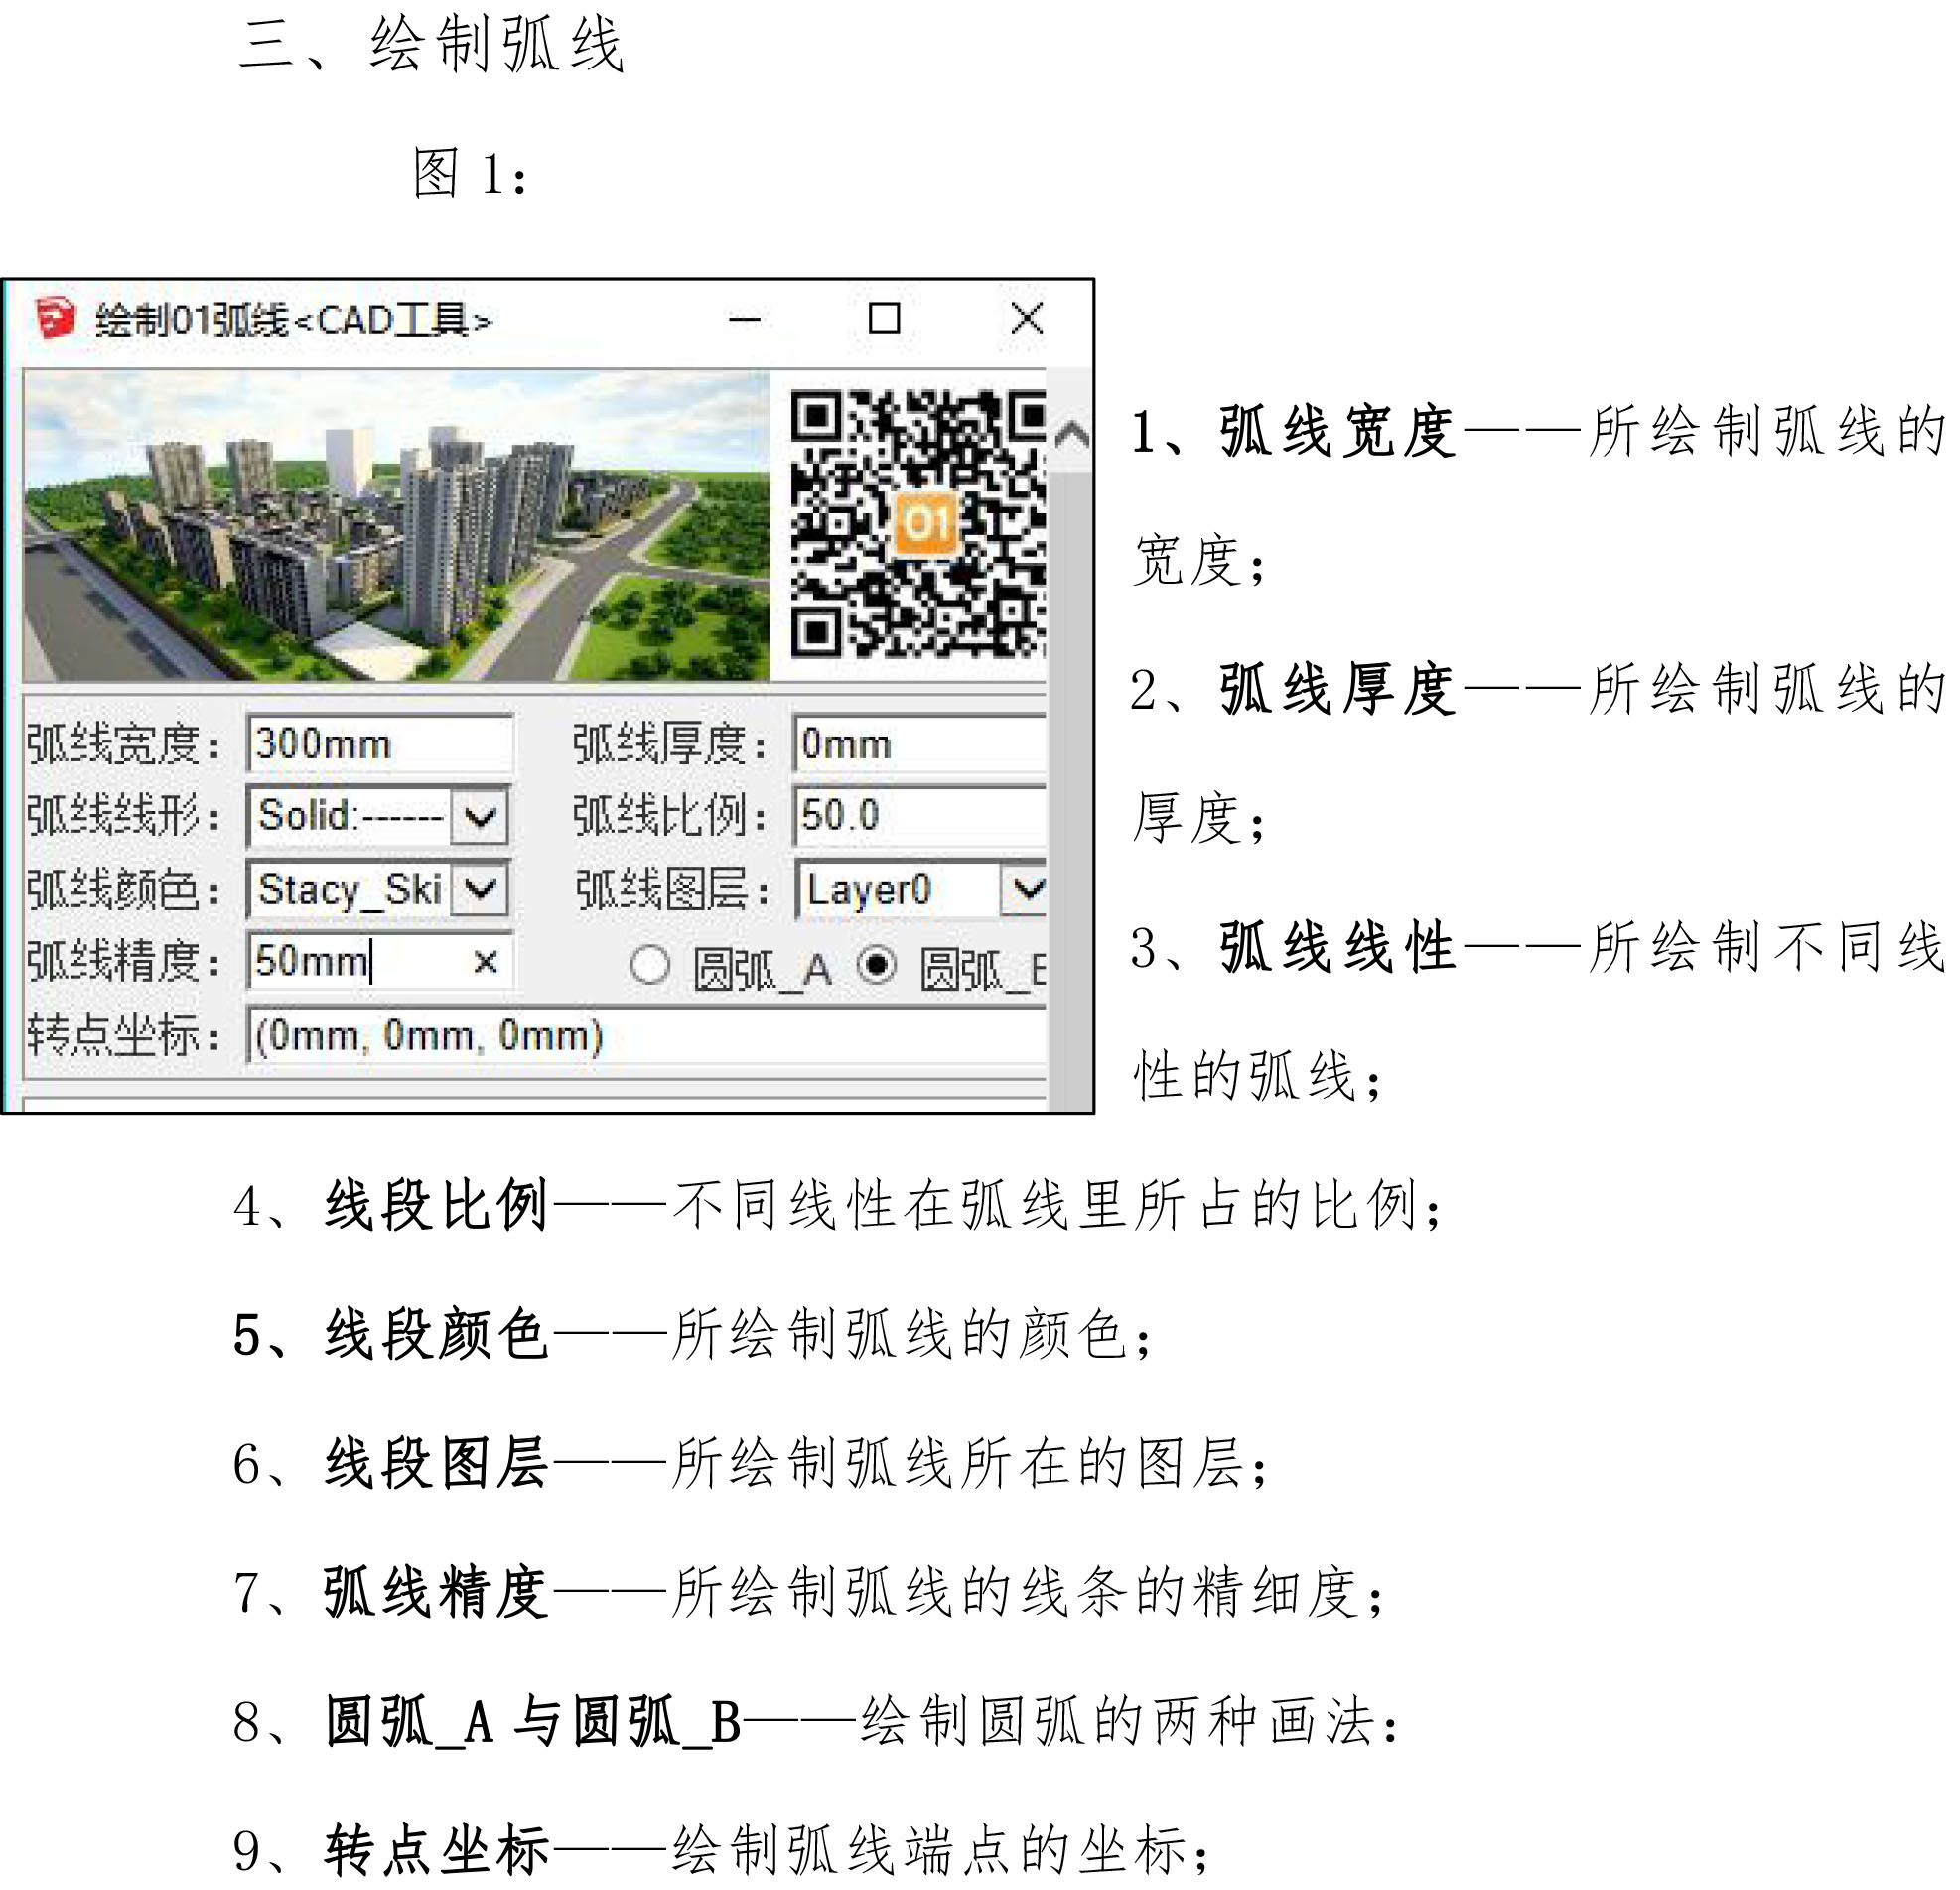1960x1890 pixels.
Task: Click the bold term 圆弧_A 与圆弧_B in item 8
Action: (533, 1722)
